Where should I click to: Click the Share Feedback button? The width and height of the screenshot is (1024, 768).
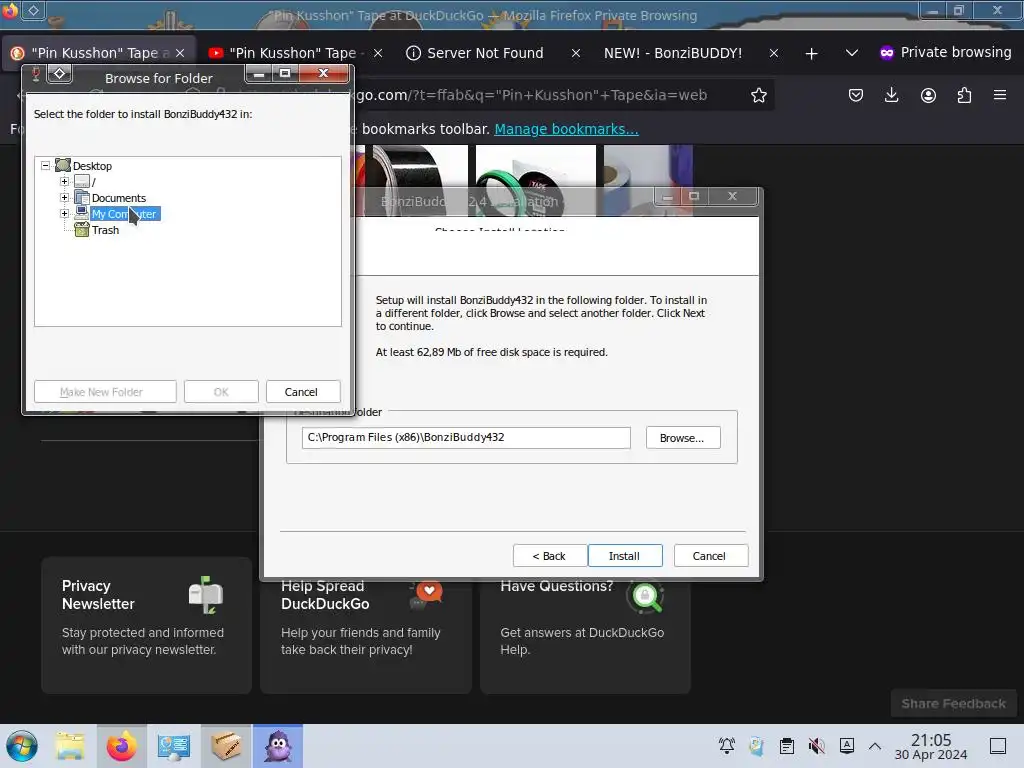[953, 703]
